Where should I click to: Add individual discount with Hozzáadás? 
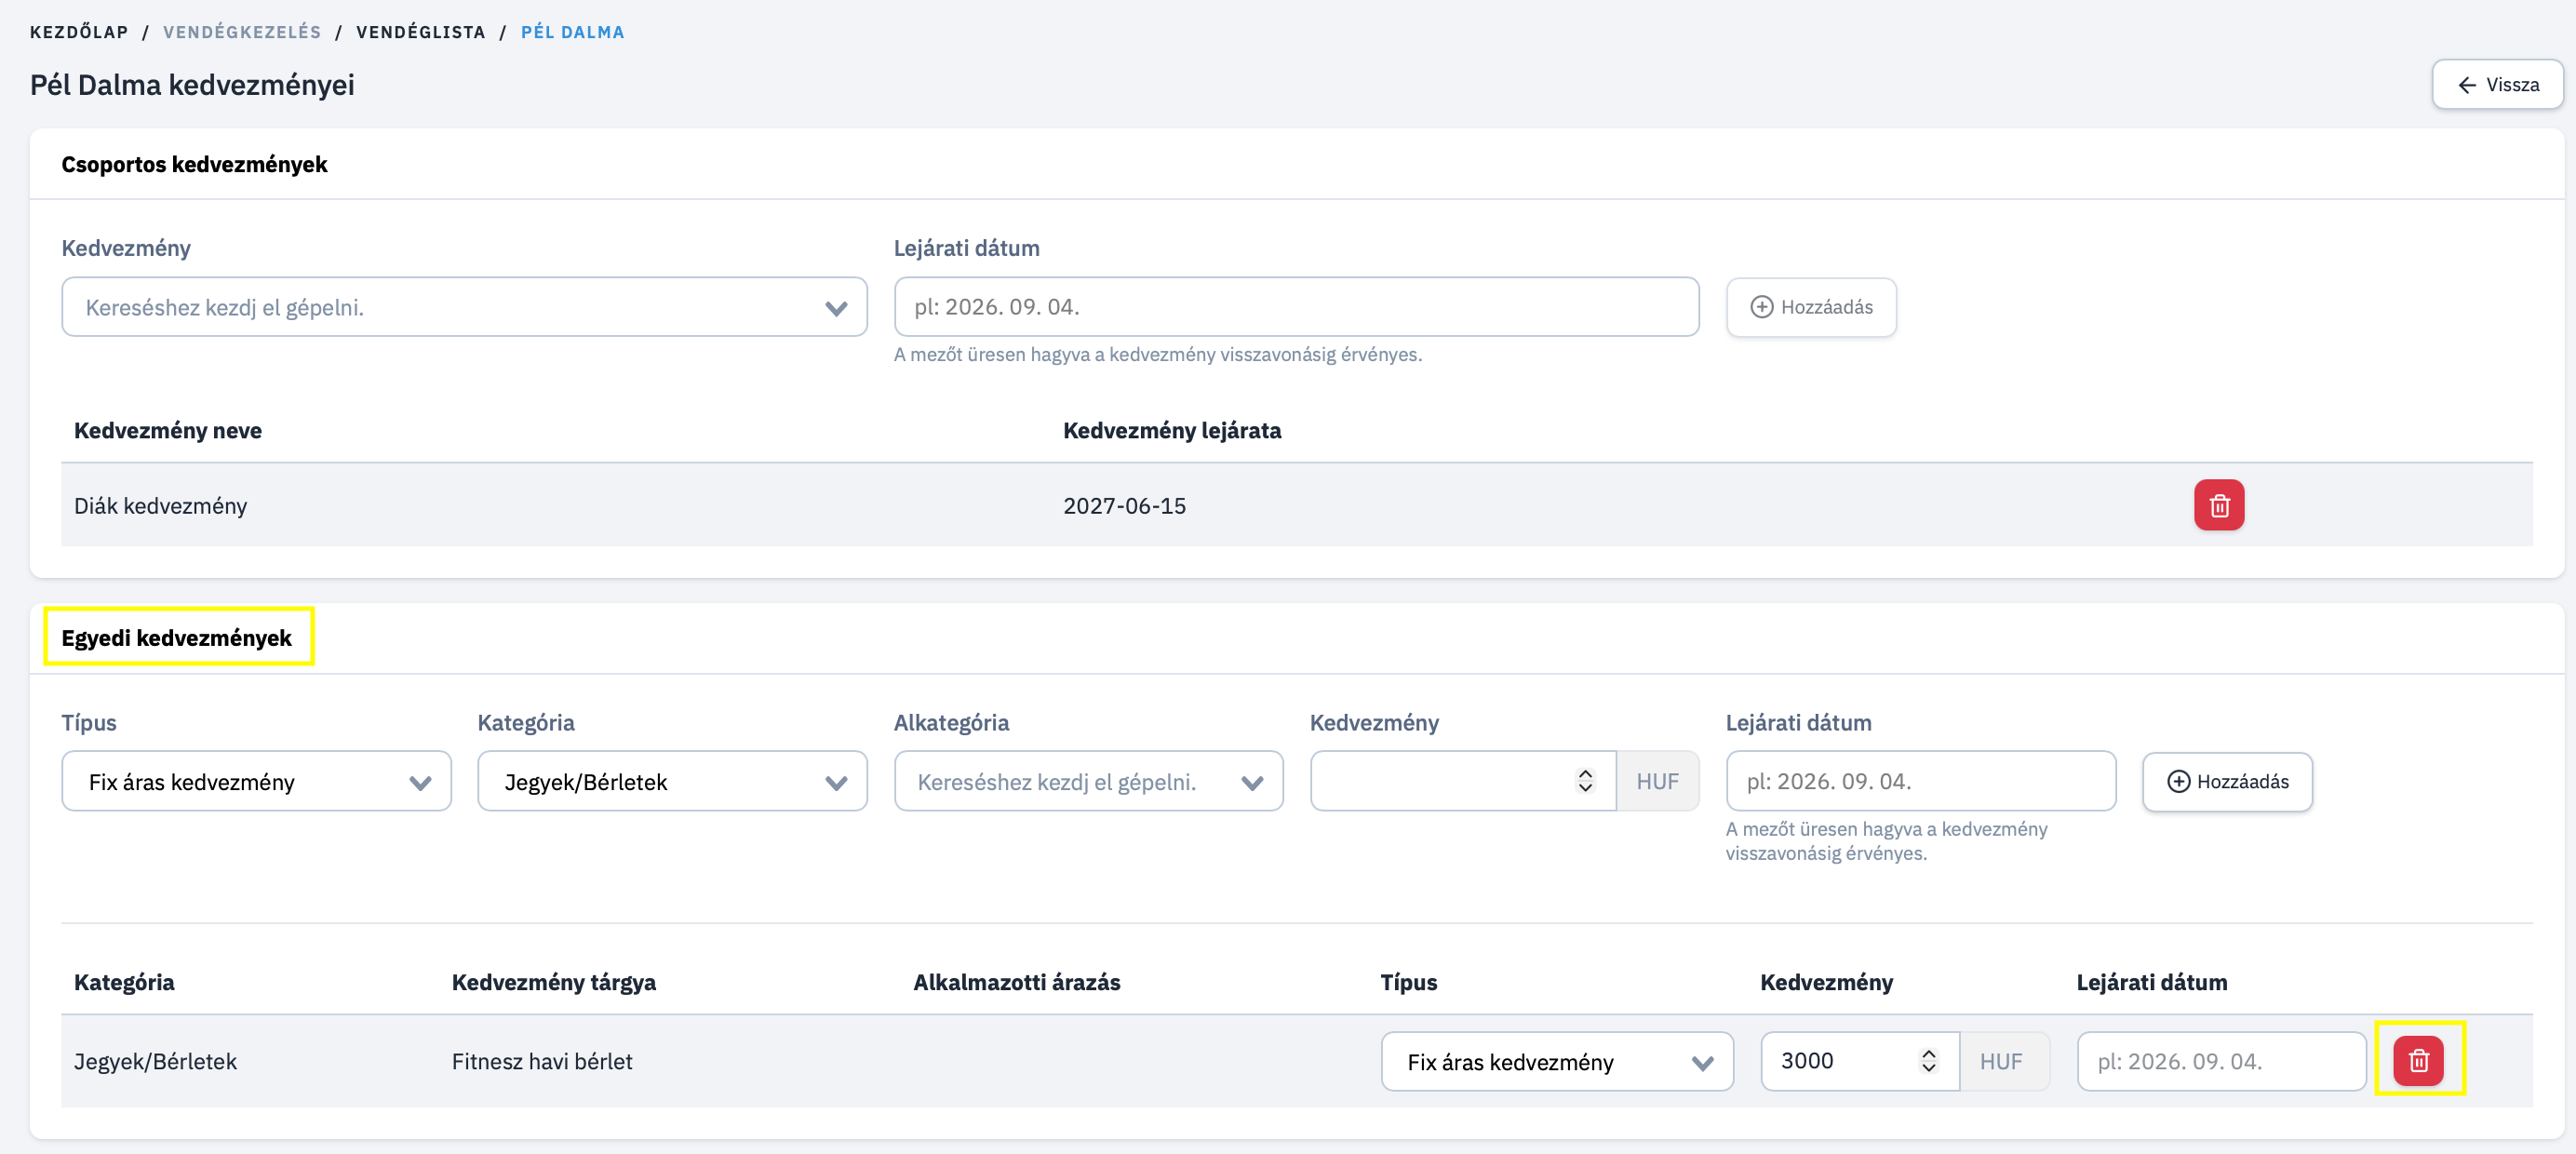coord(2227,781)
